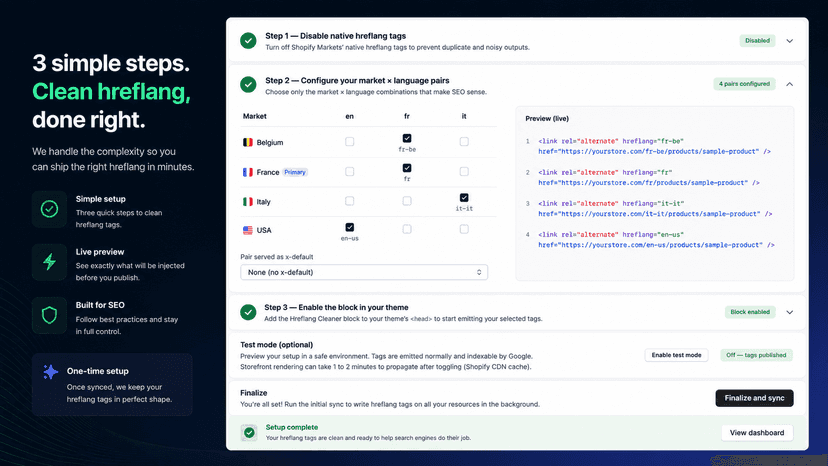Check the USA it checkbox

464,229
